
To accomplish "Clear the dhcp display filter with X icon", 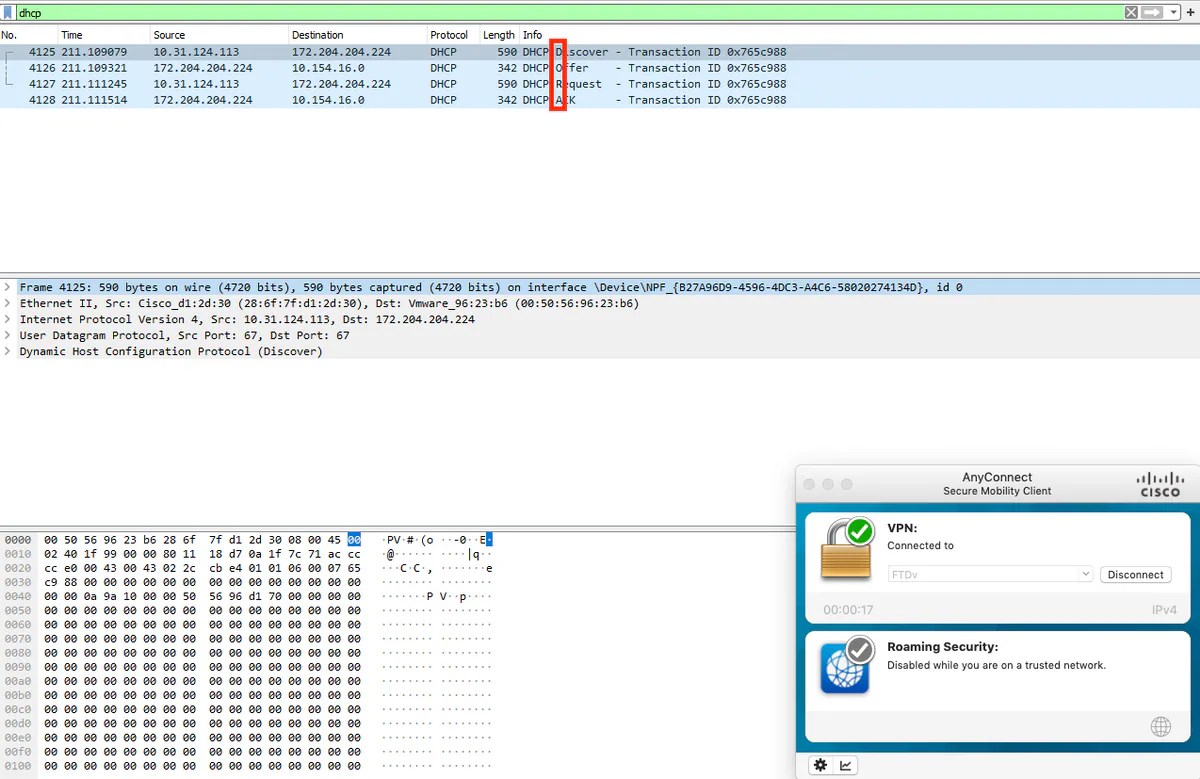I will (x=1129, y=12).
